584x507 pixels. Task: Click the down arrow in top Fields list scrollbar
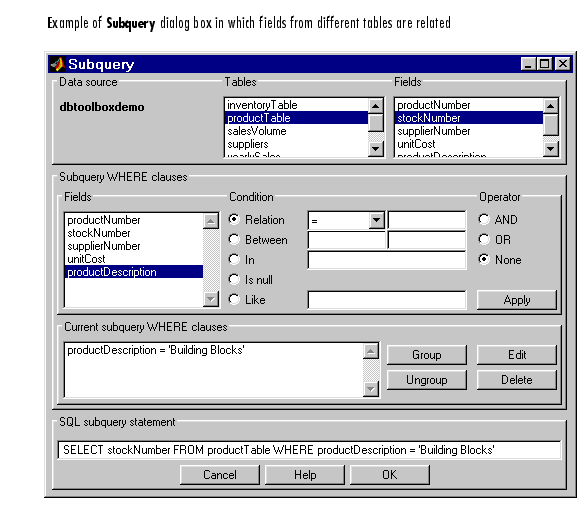pyautogui.click(x=550, y=149)
